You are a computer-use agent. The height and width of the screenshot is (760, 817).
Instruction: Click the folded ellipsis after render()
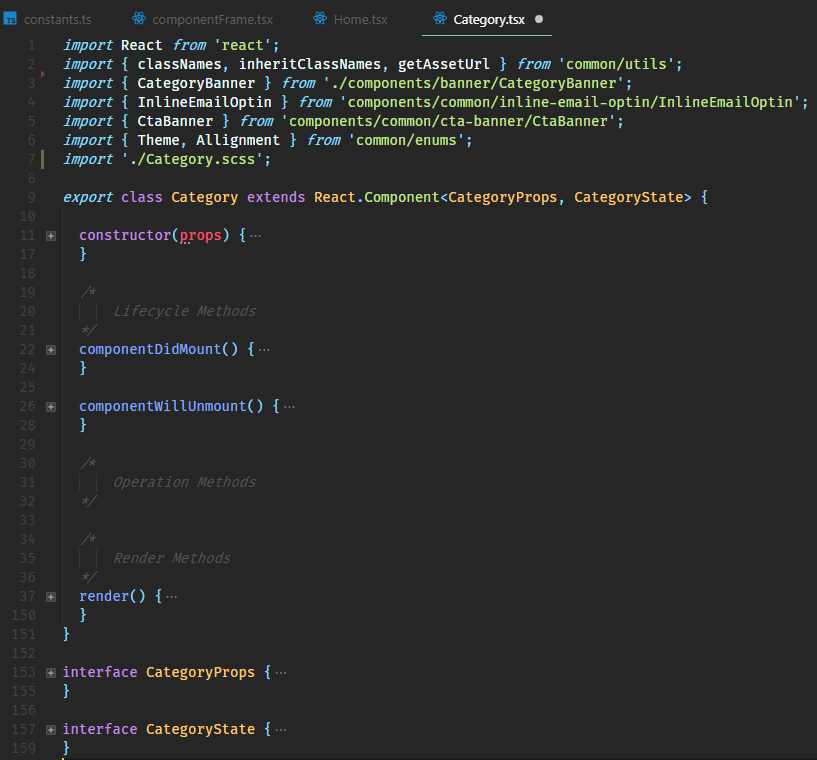pos(171,596)
